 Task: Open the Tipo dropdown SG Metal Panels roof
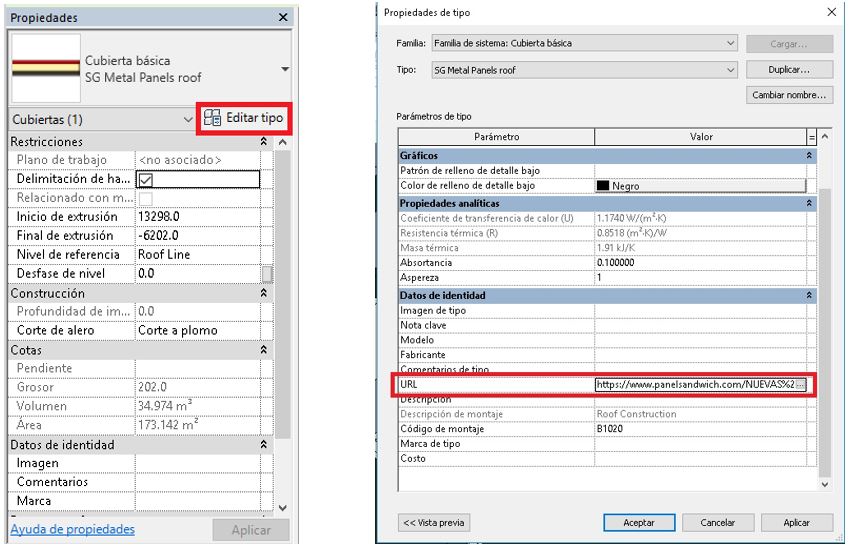click(730, 70)
